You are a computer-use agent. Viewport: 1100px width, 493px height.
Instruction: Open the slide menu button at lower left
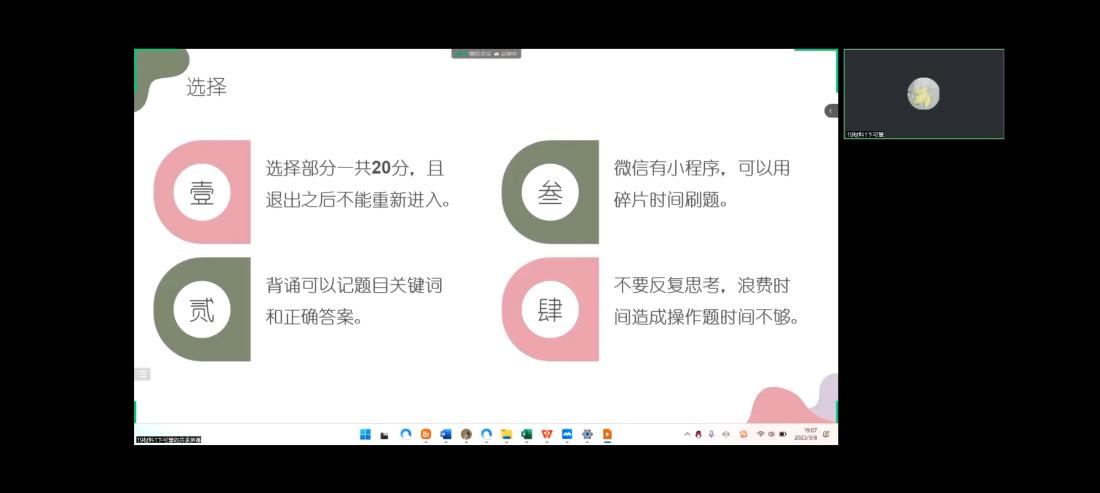click(x=142, y=374)
